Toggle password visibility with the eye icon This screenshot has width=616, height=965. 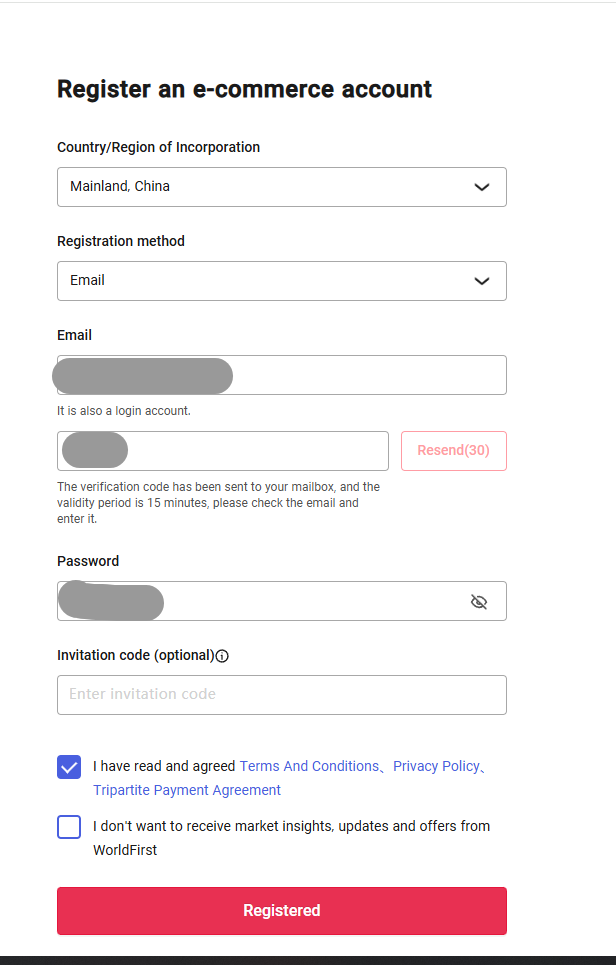[479, 601]
